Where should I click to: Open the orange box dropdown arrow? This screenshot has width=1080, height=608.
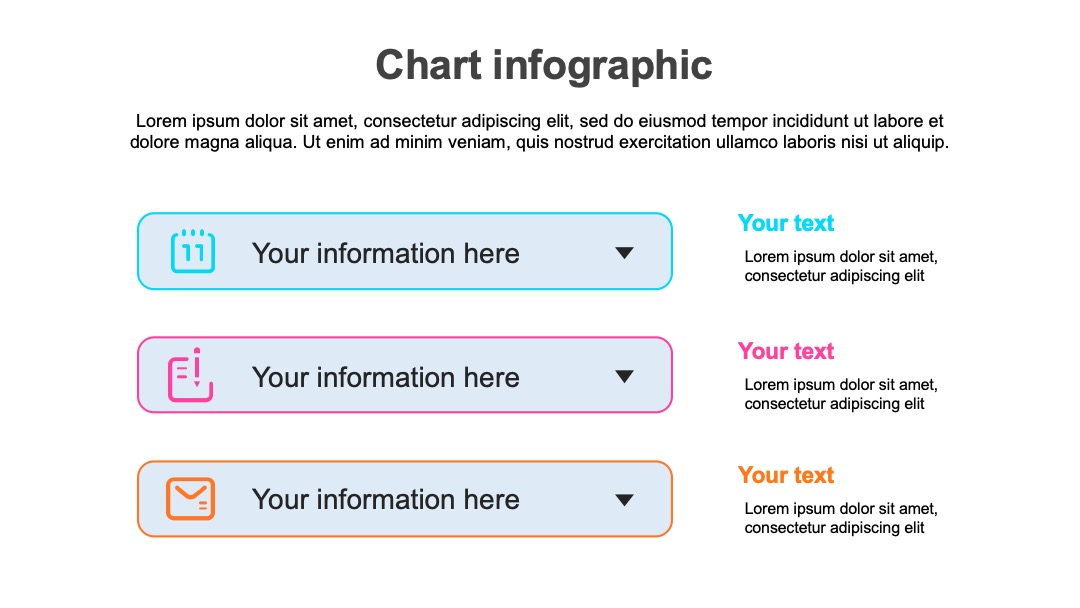624,500
